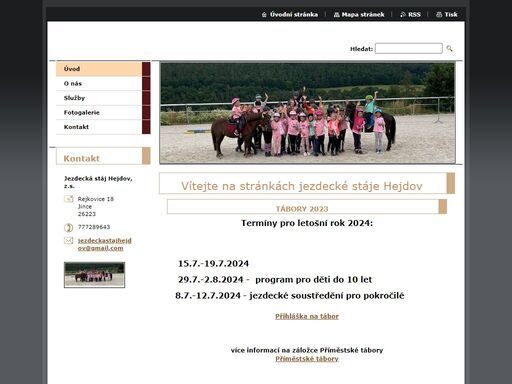Screen dimensions: 512x384
Task: Click the TÁBORY 2023 heading
Action: [302, 209]
